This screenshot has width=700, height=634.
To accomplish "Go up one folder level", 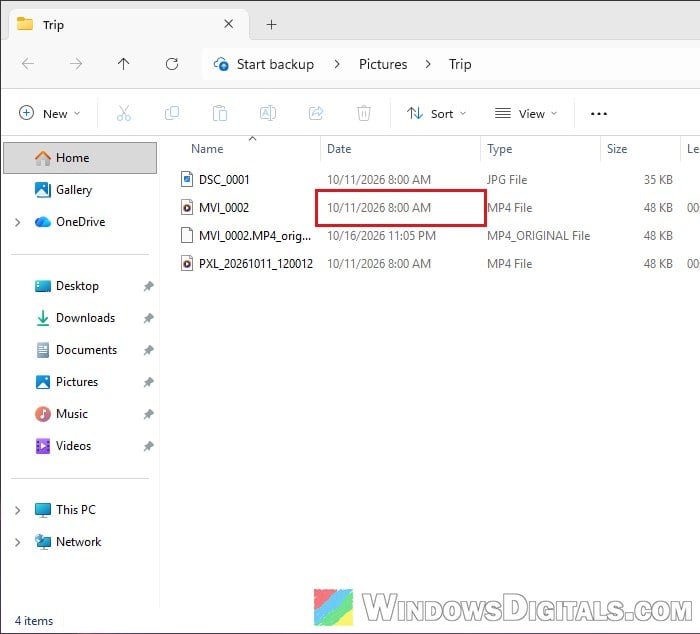I will point(124,64).
